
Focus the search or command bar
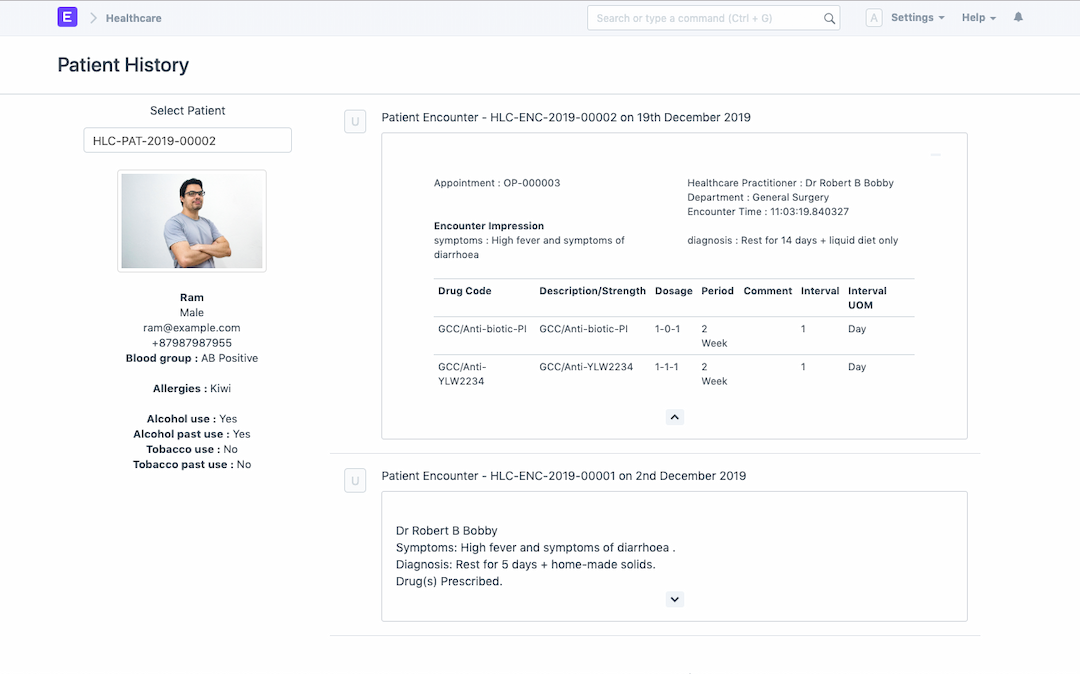click(x=705, y=18)
